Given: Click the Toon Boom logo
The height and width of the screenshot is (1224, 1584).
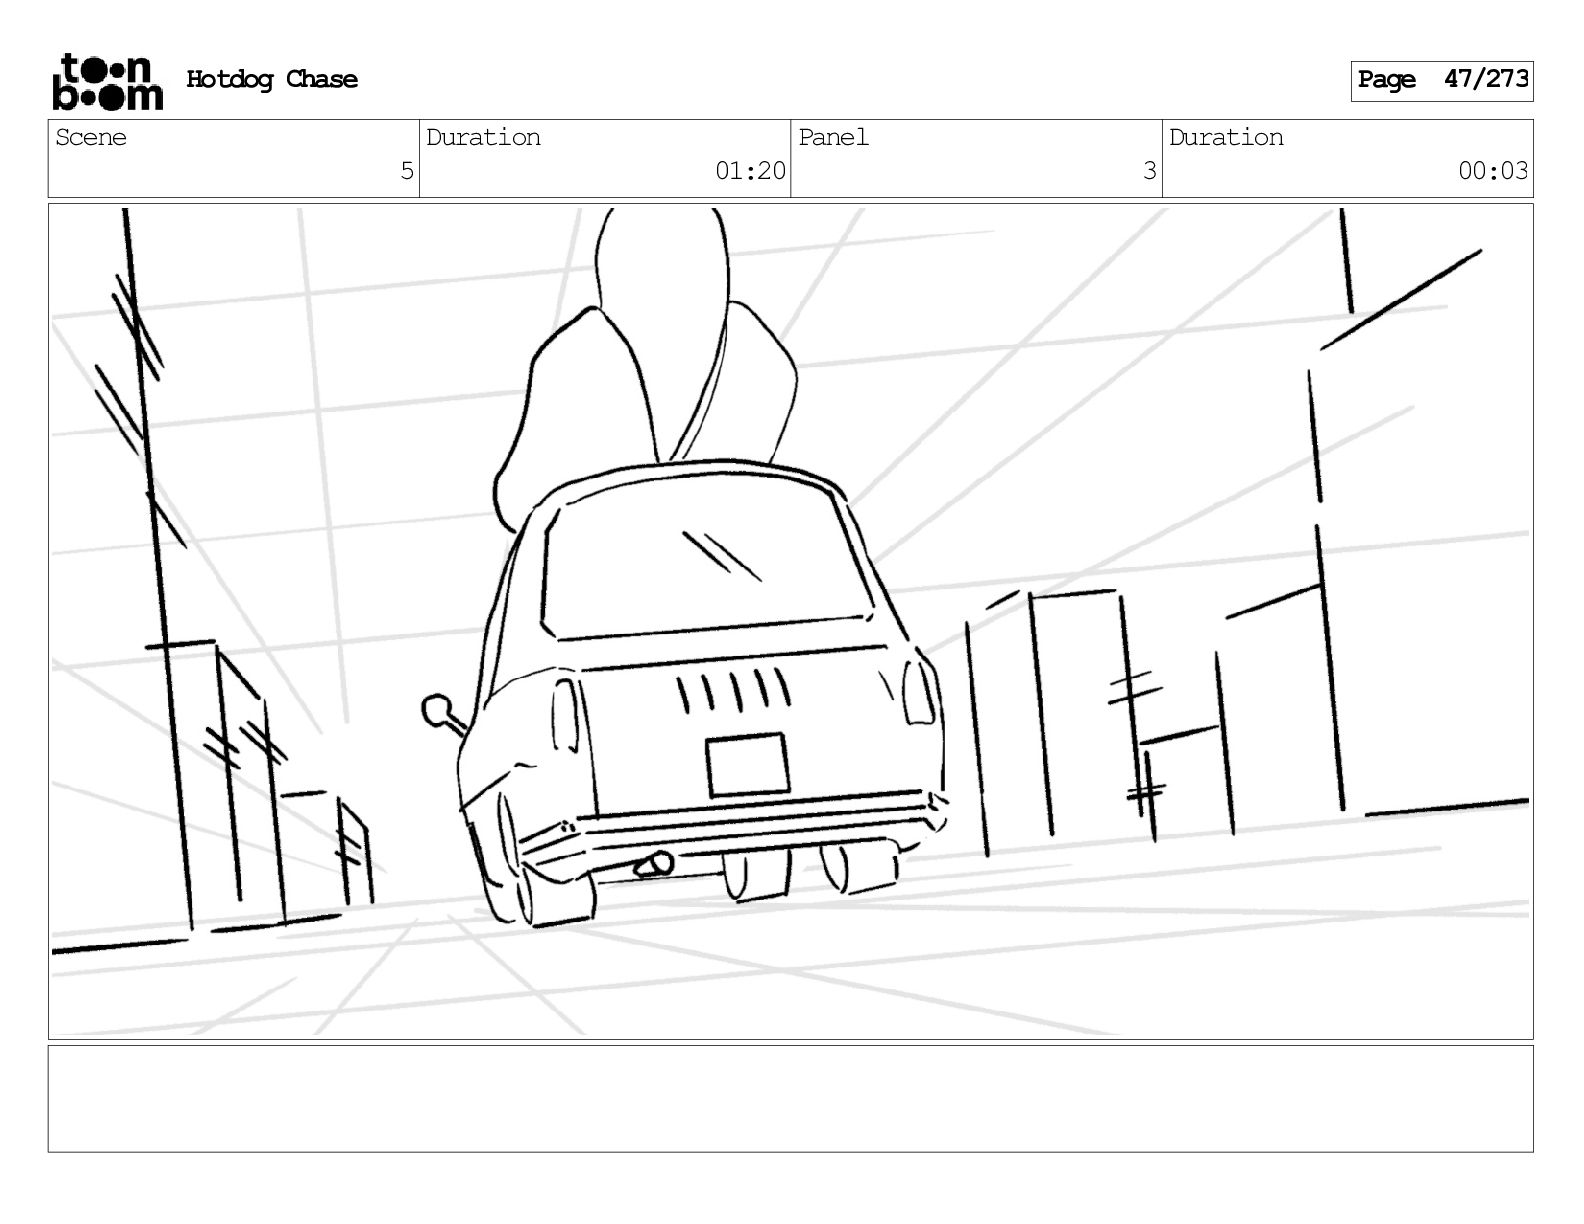Looking at the screenshot, I should (107, 81).
